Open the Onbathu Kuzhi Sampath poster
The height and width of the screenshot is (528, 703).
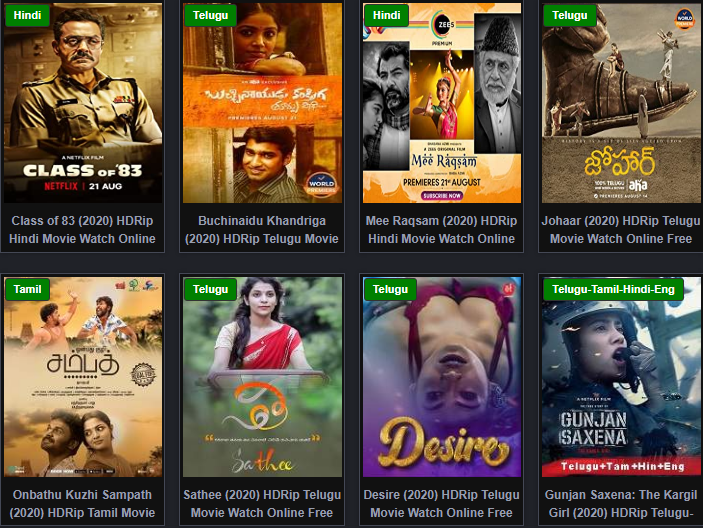[83, 377]
